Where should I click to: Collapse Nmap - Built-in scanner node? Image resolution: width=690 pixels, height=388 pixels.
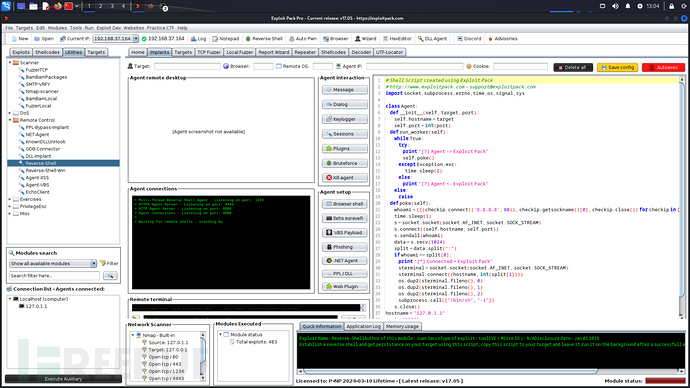[x=133, y=335]
